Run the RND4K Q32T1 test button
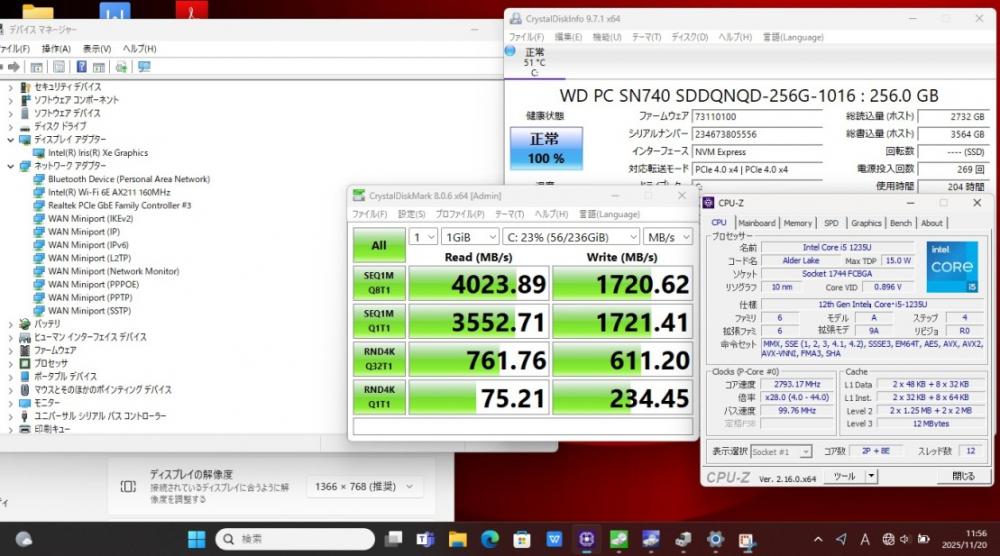The height and width of the screenshot is (556, 1000). pyautogui.click(x=379, y=359)
